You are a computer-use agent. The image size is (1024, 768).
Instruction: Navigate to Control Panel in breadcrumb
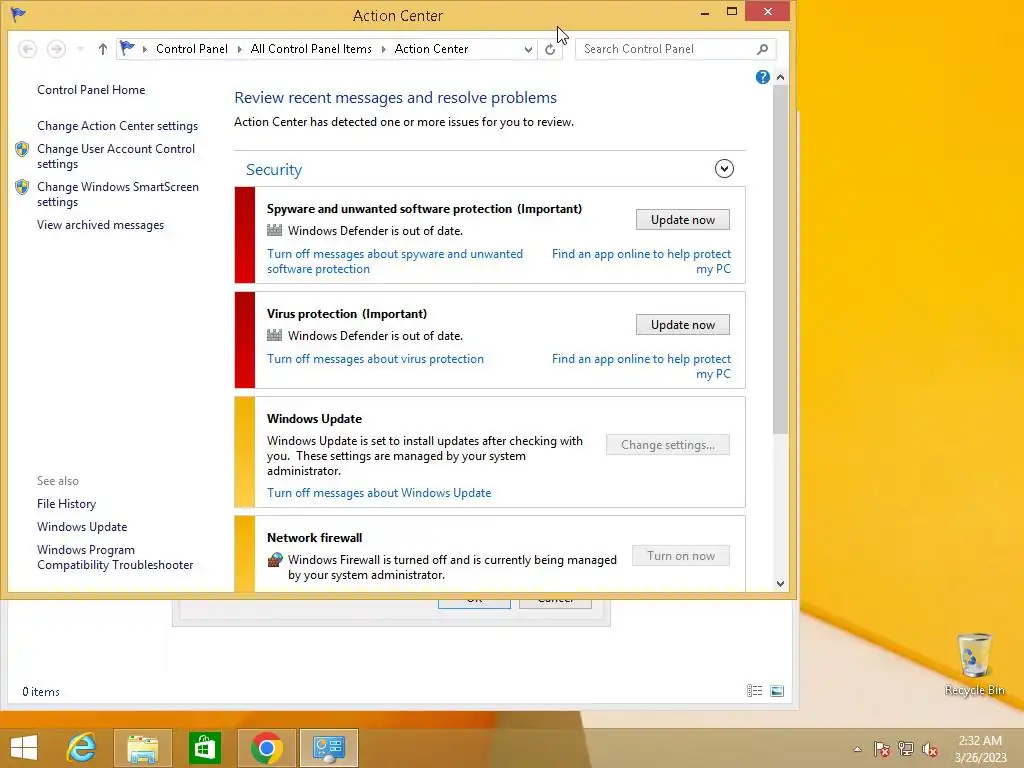click(192, 49)
